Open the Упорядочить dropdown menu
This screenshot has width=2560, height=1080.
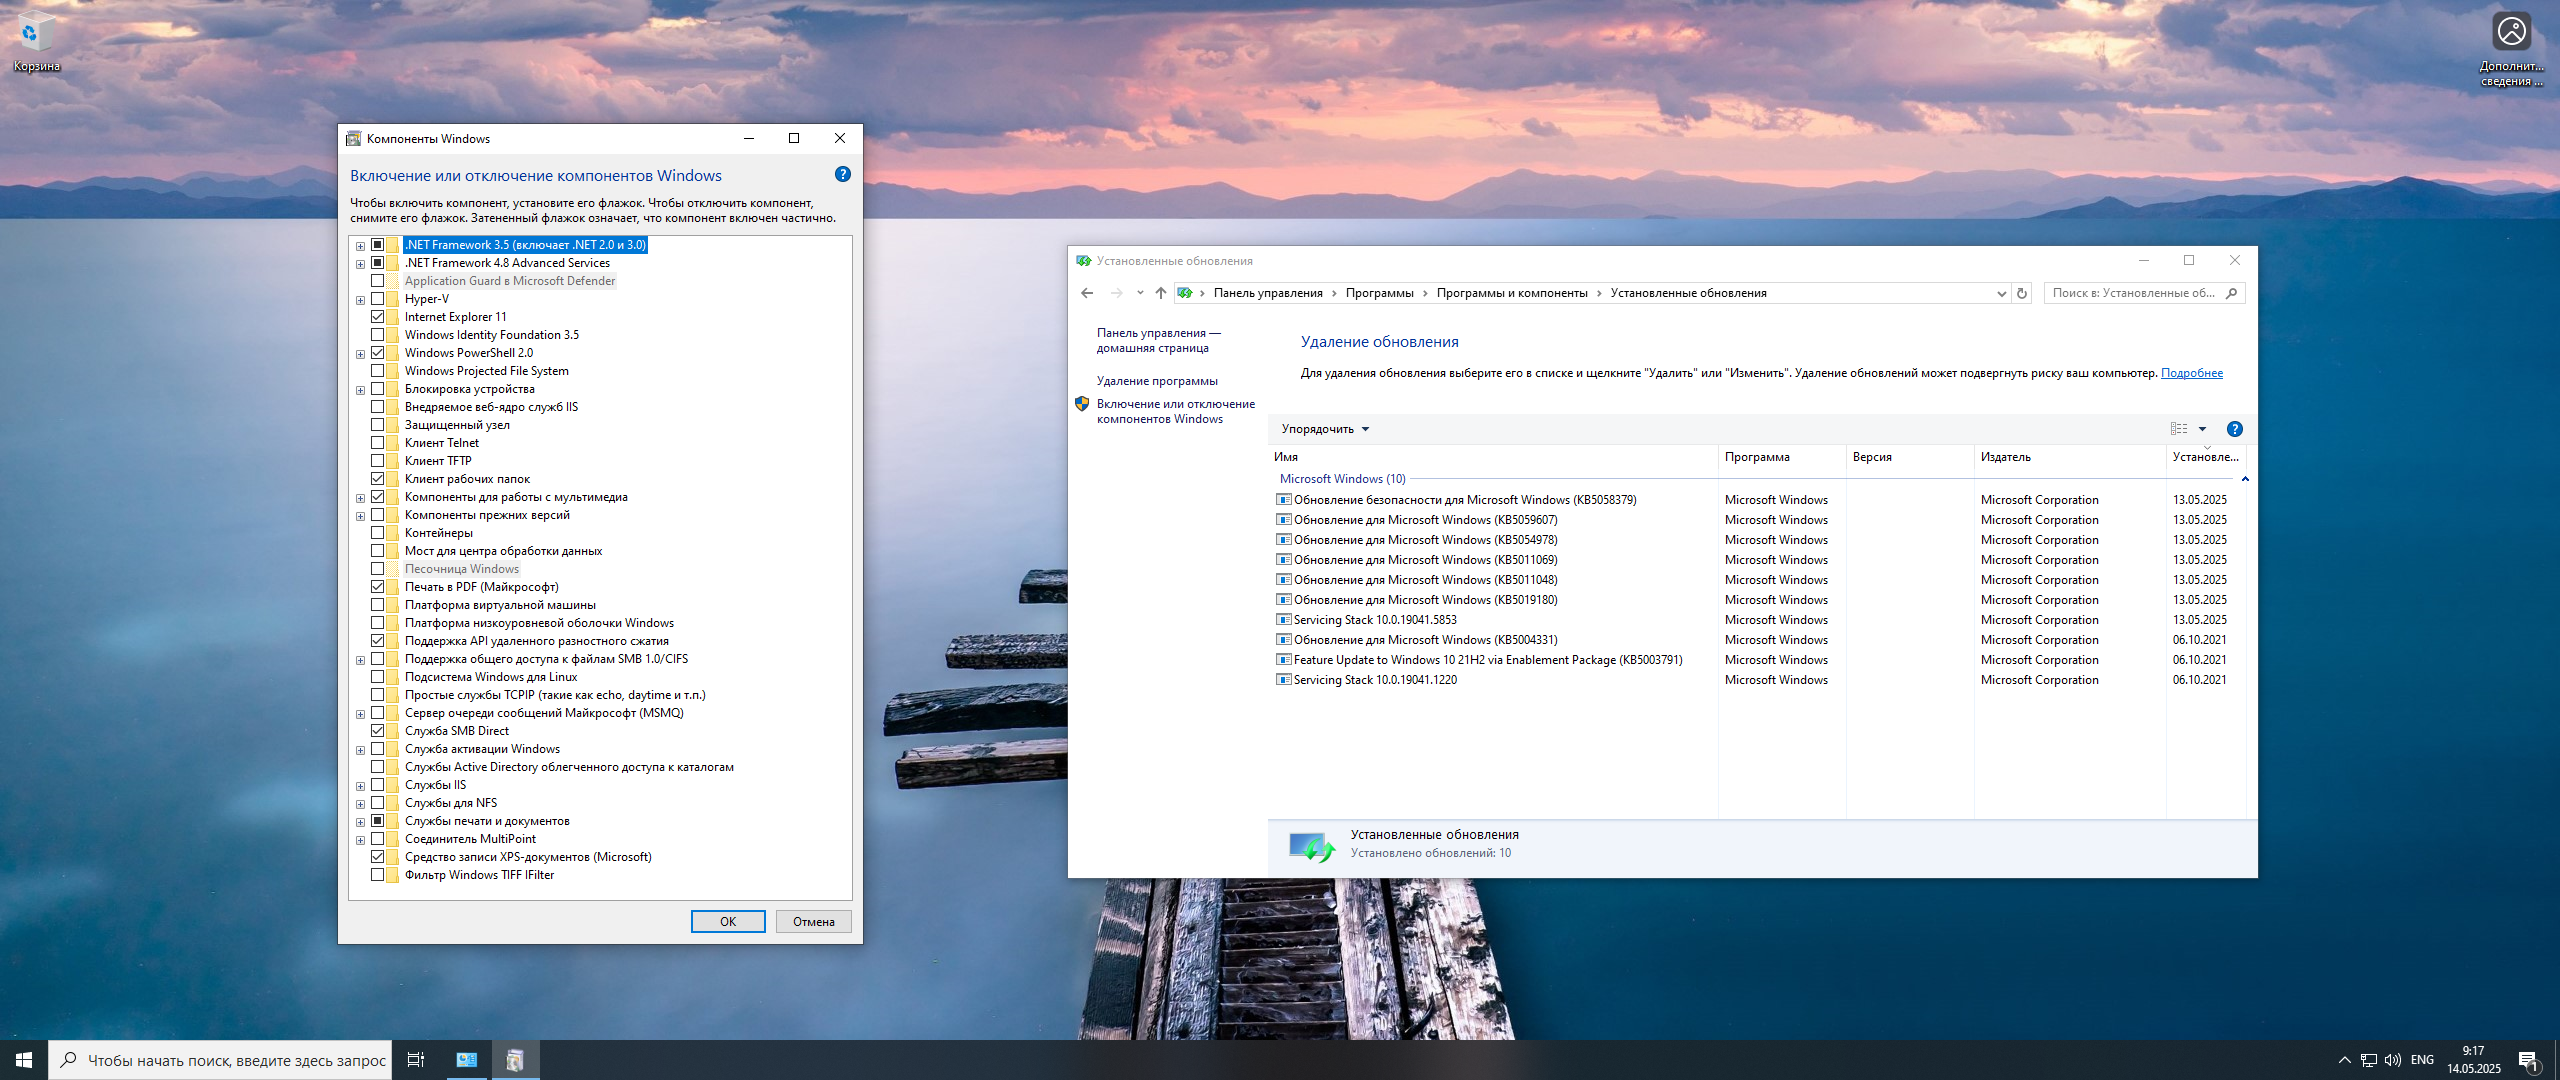[1325, 429]
